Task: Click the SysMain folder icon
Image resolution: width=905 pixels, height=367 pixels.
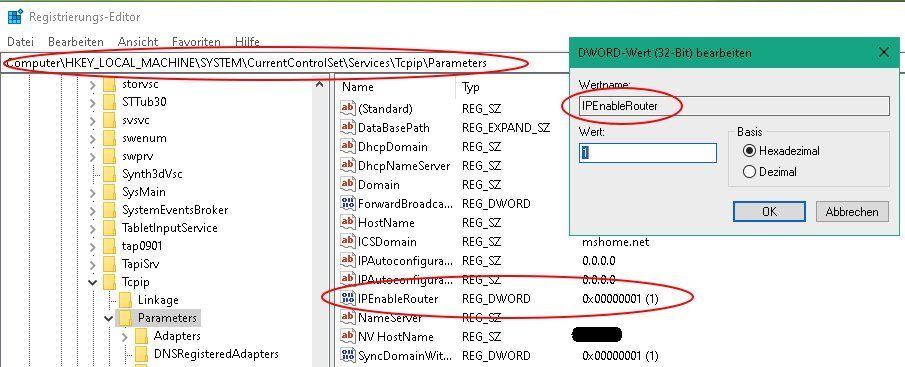Action: (110, 192)
